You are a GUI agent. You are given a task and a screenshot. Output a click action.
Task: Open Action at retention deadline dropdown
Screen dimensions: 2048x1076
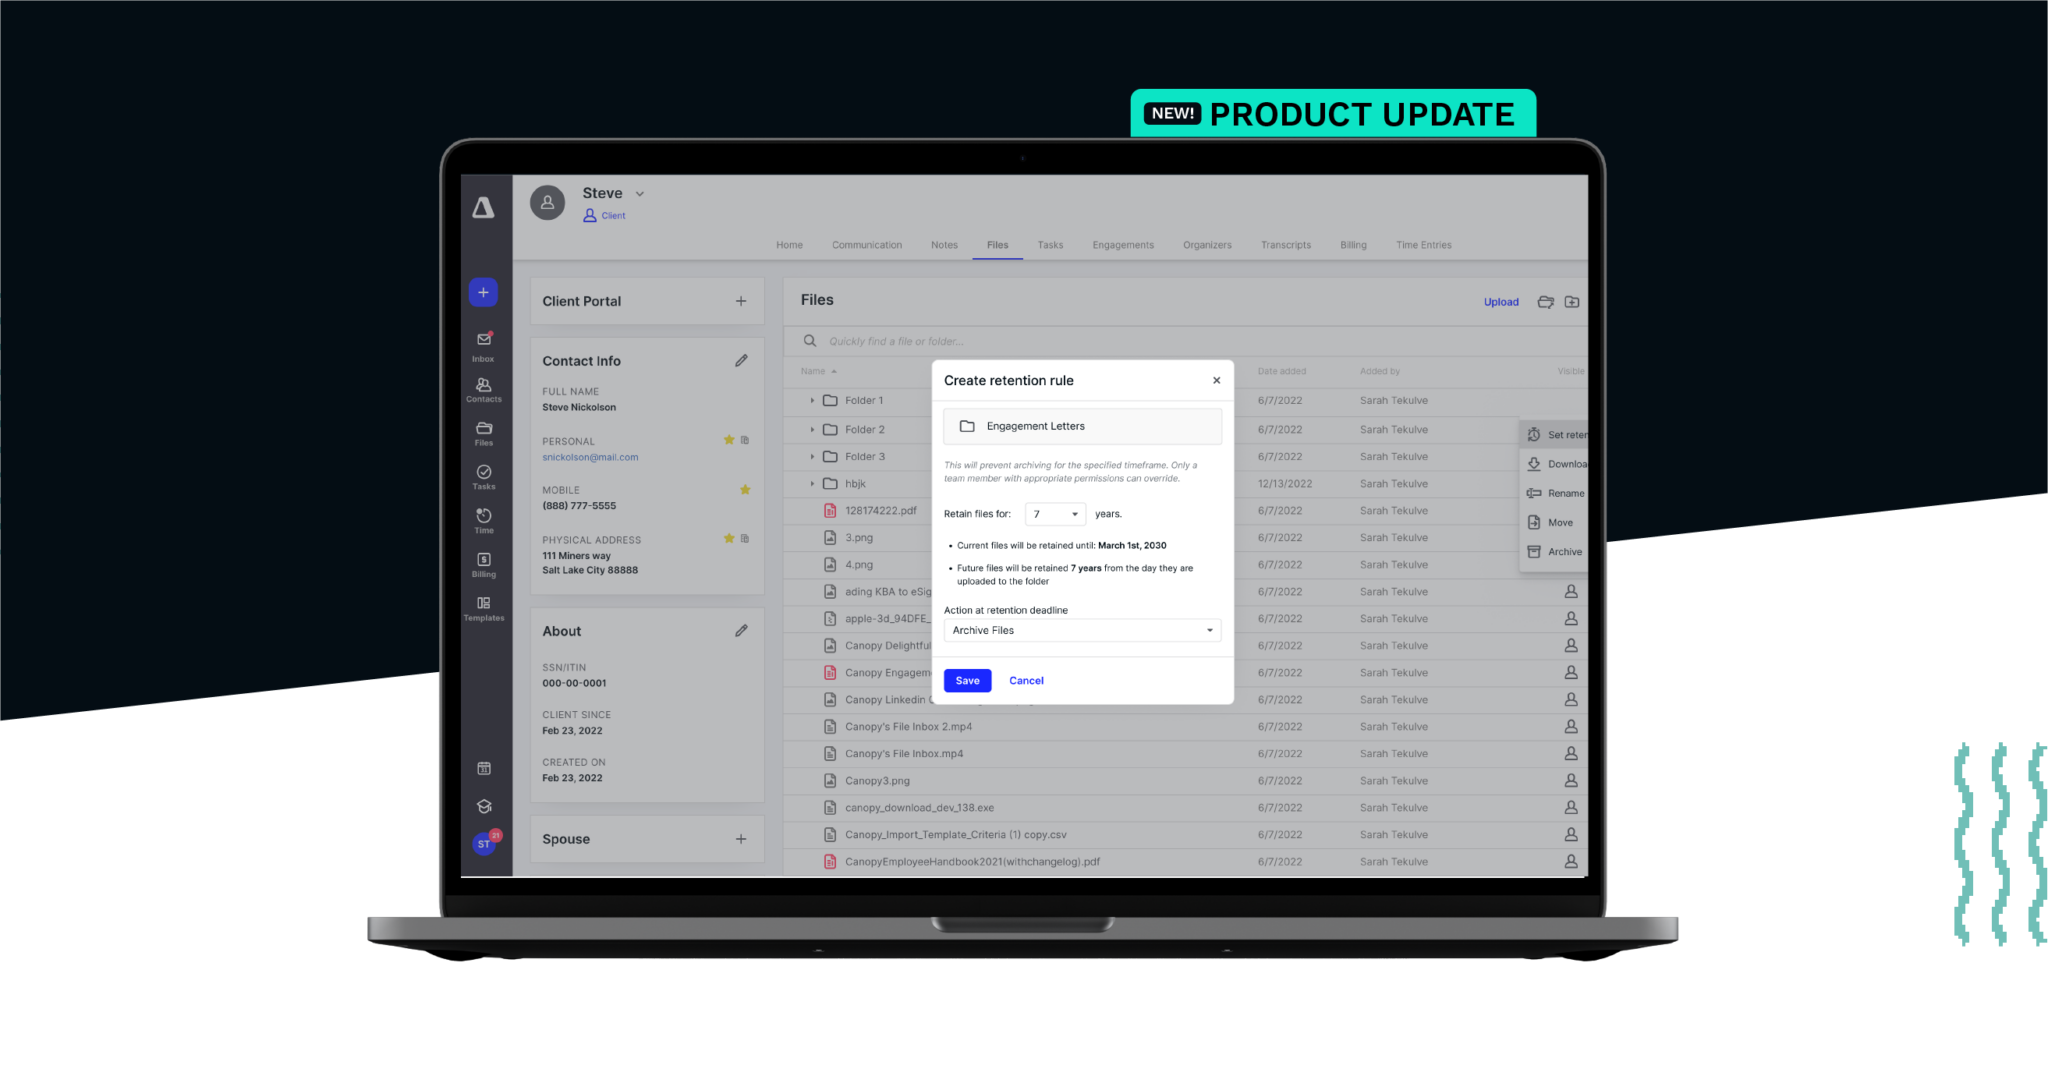pos(1082,630)
